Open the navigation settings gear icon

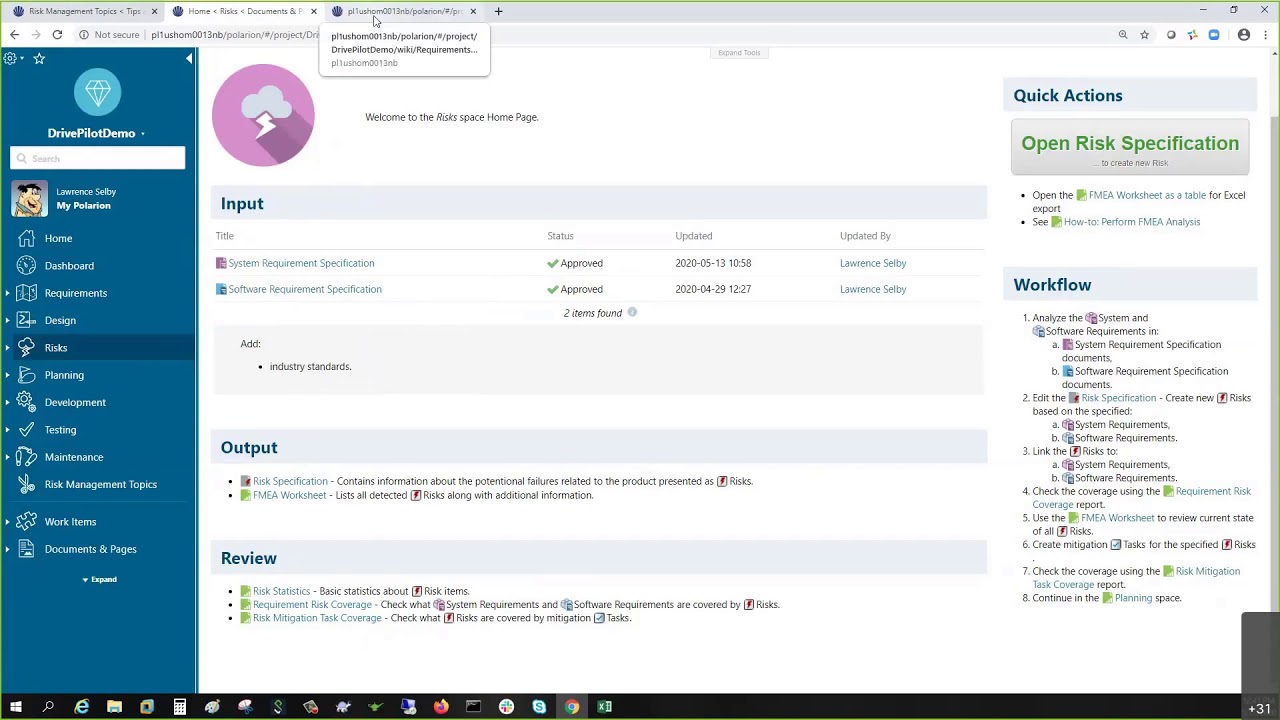pos(10,58)
